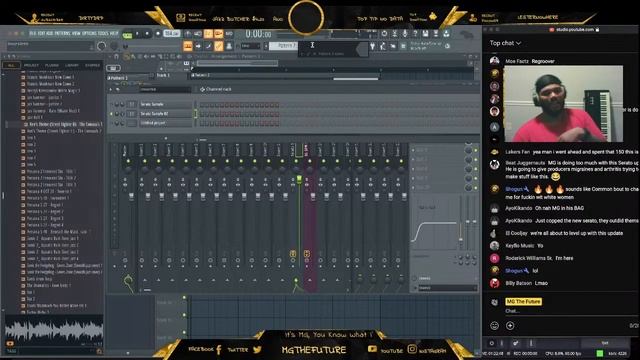
Task: Click the undo history circular arrow icon
Action: (384, 34)
